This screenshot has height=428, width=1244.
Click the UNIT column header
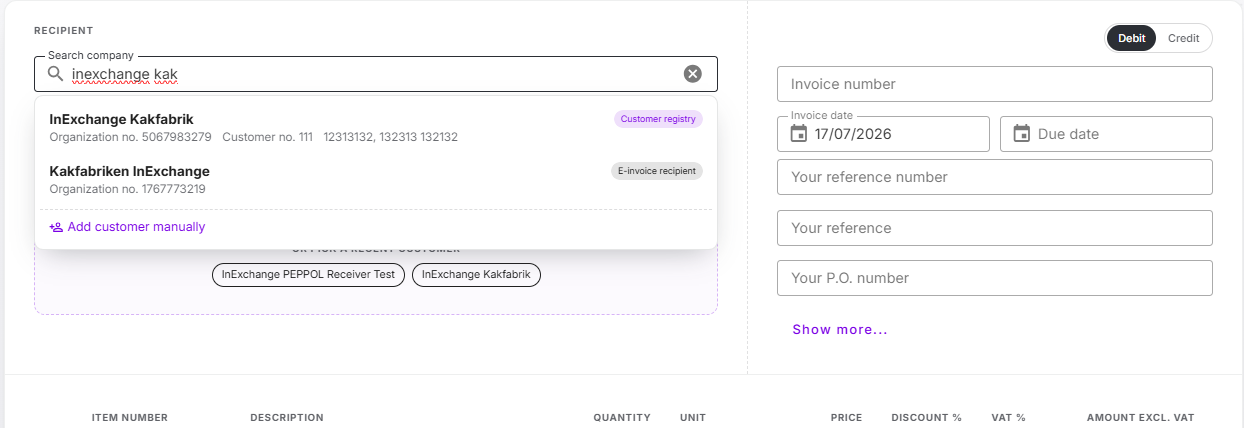[x=692, y=417]
